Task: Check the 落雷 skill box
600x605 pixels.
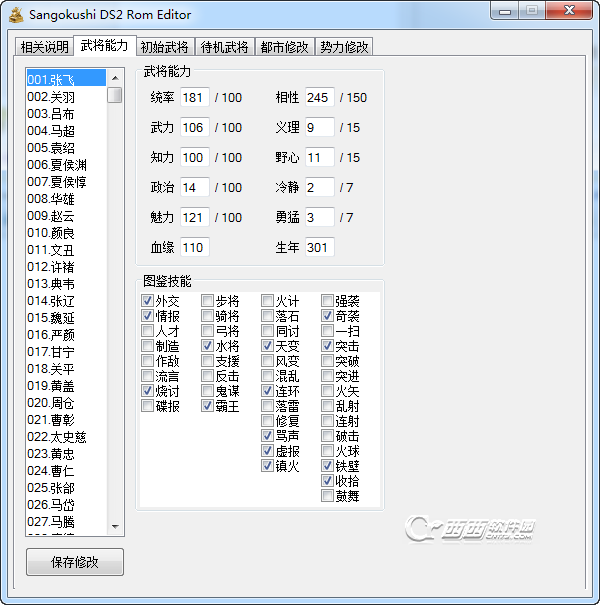Action: pos(267,406)
